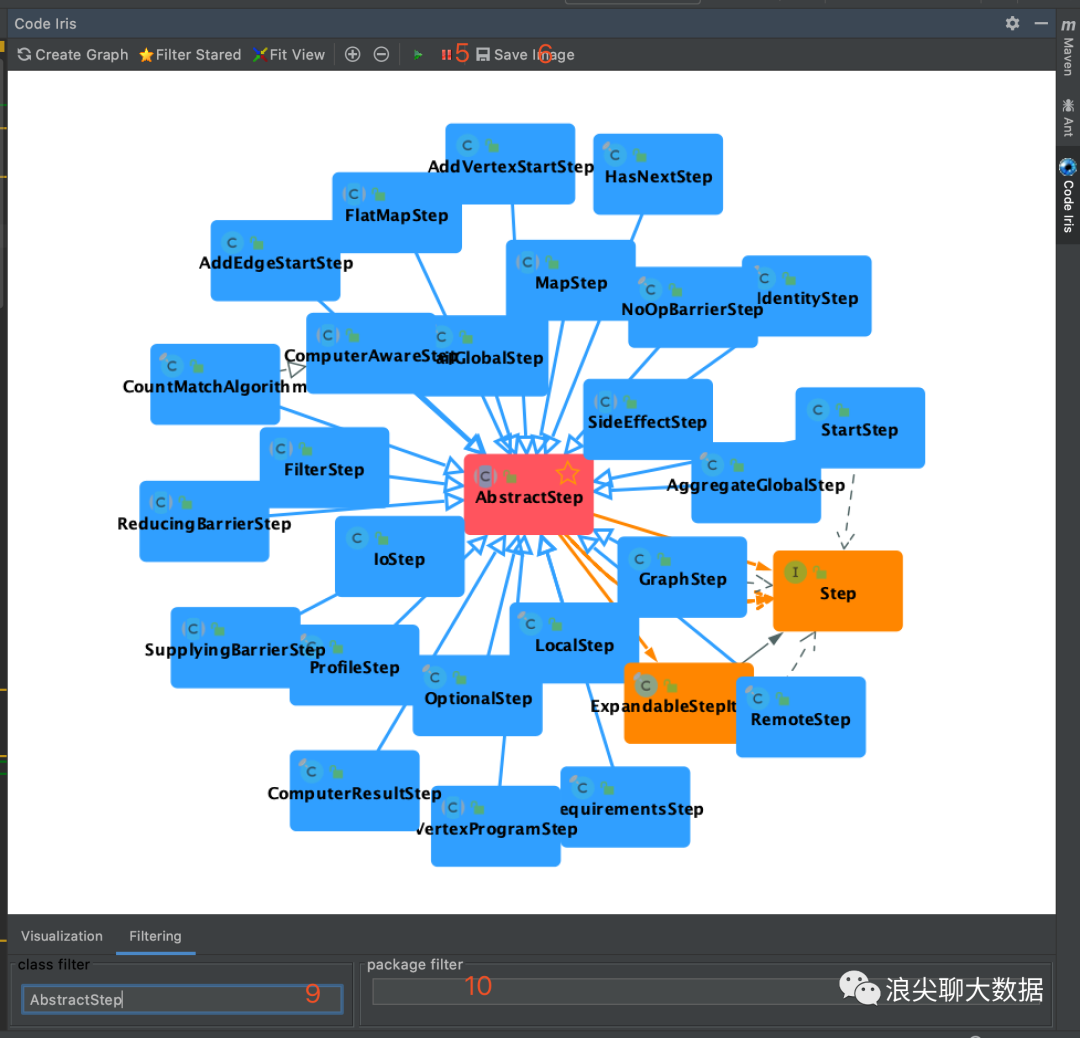Screen dimensions: 1080x1038
Task: Click the Create Graph refresh icon
Action: [x=22, y=54]
